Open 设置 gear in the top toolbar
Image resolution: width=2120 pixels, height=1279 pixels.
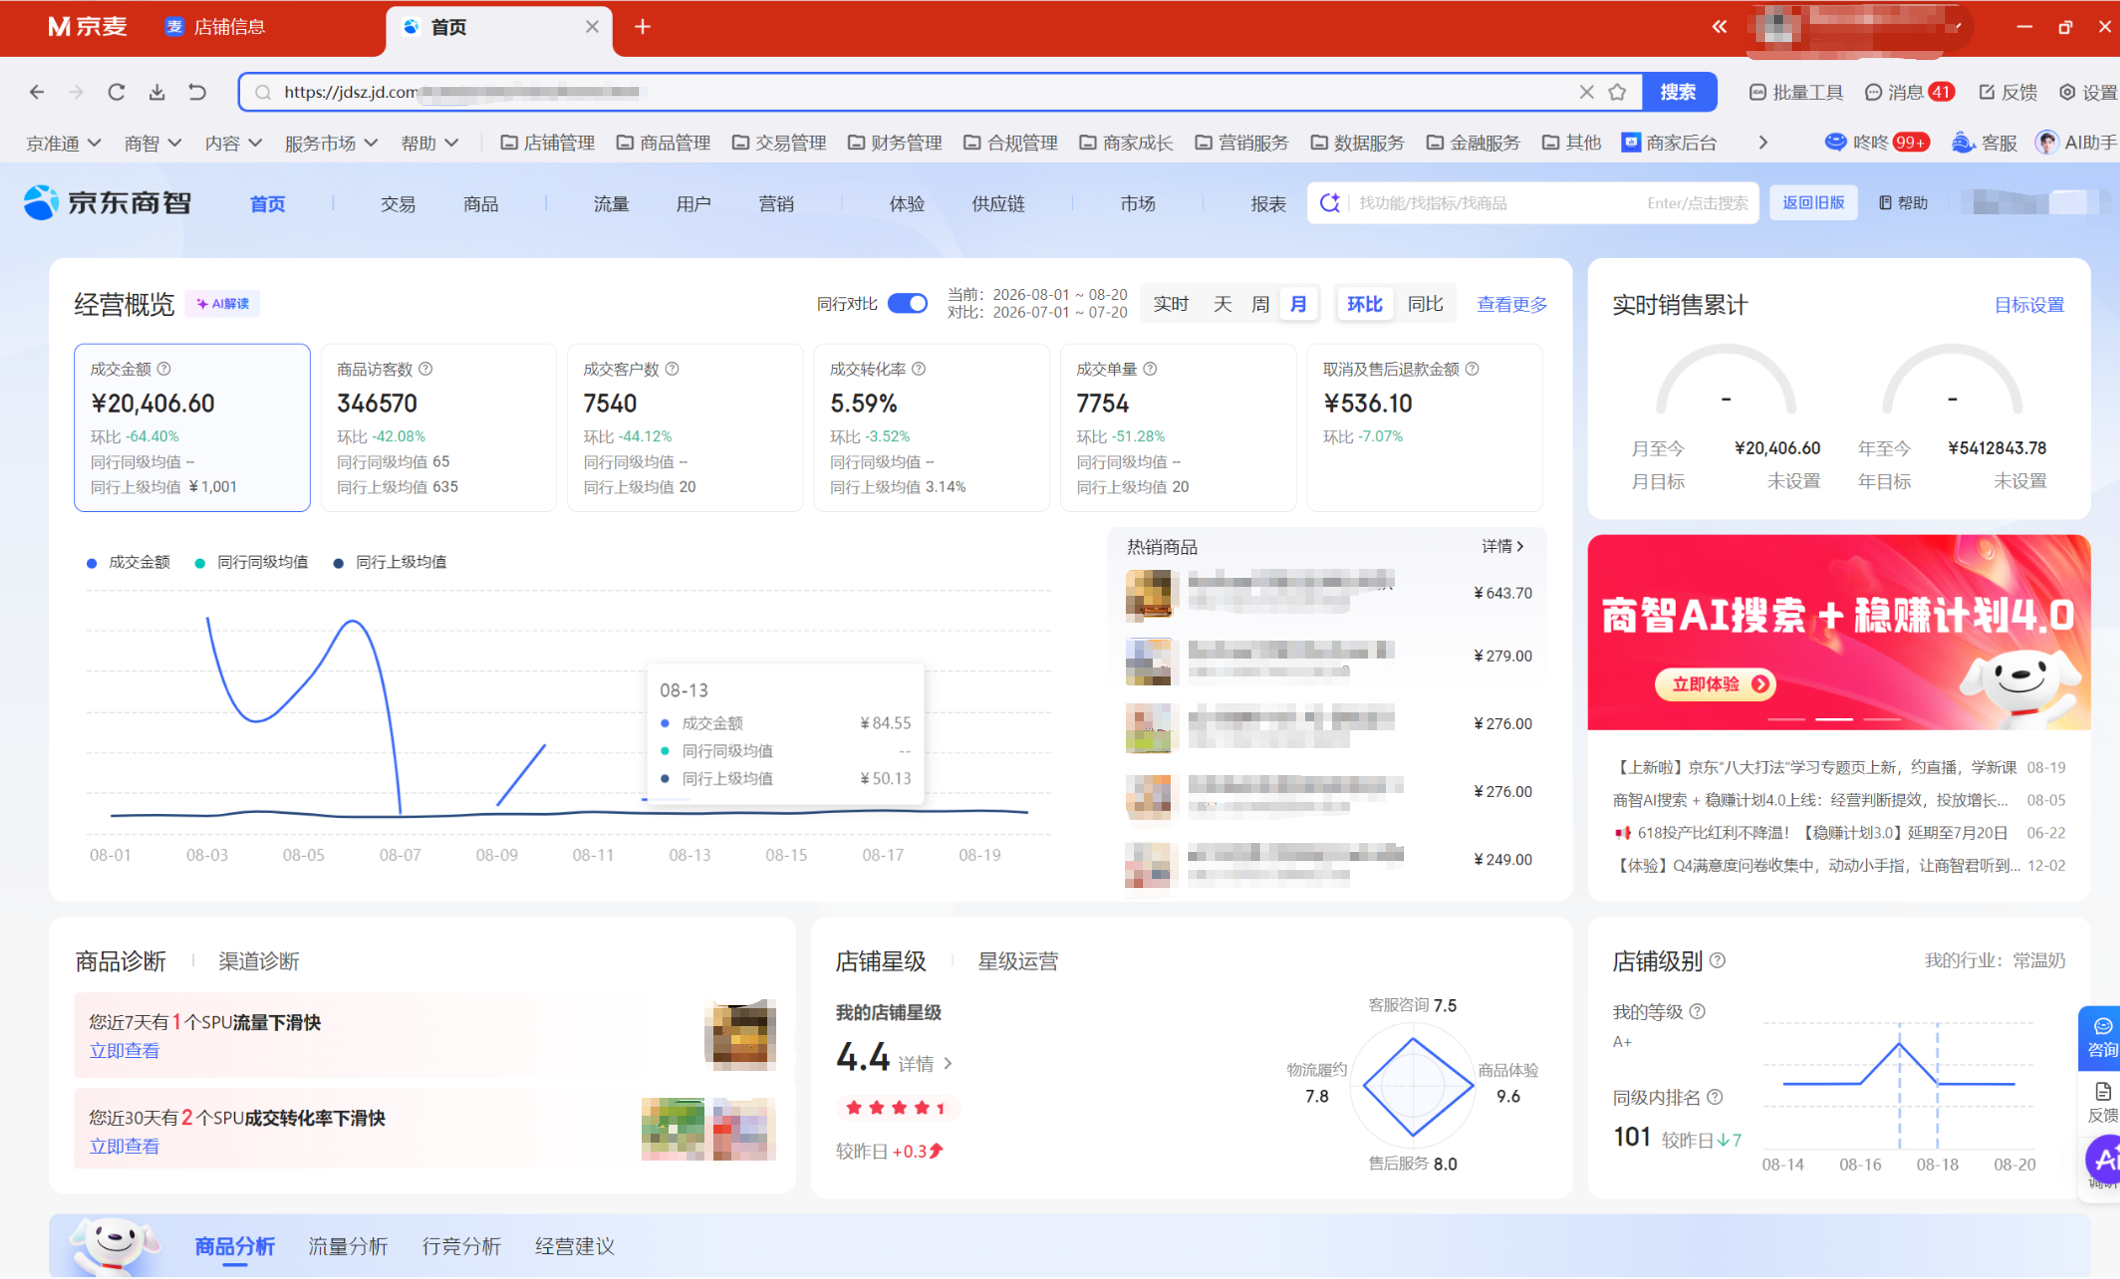pyautogui.click(x=2088, y=92)
